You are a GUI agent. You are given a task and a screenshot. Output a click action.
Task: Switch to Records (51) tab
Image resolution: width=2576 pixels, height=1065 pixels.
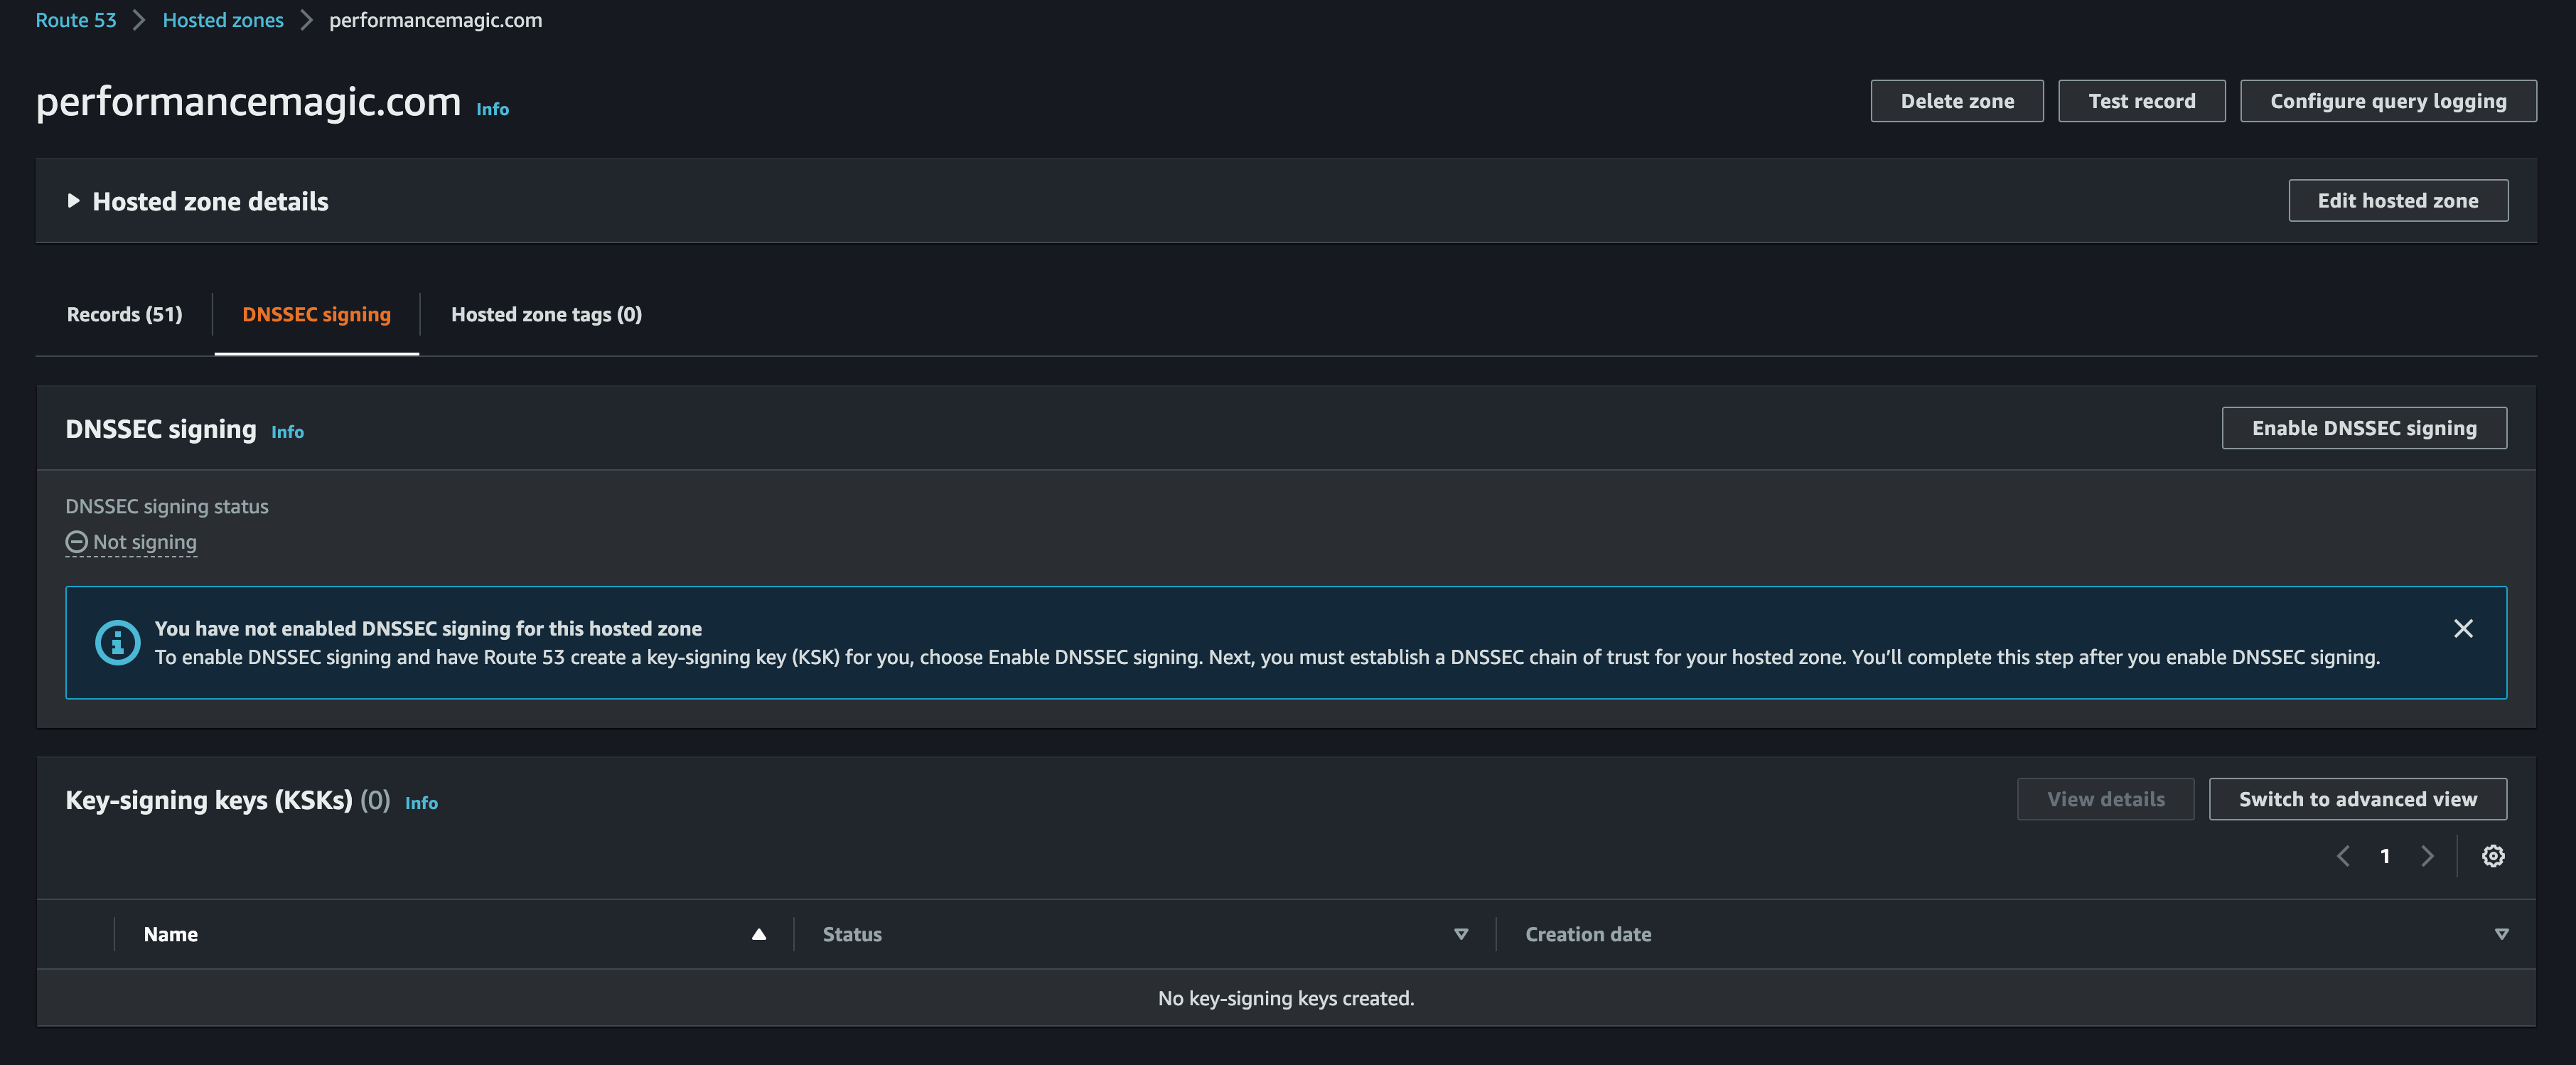coord(124,314)
